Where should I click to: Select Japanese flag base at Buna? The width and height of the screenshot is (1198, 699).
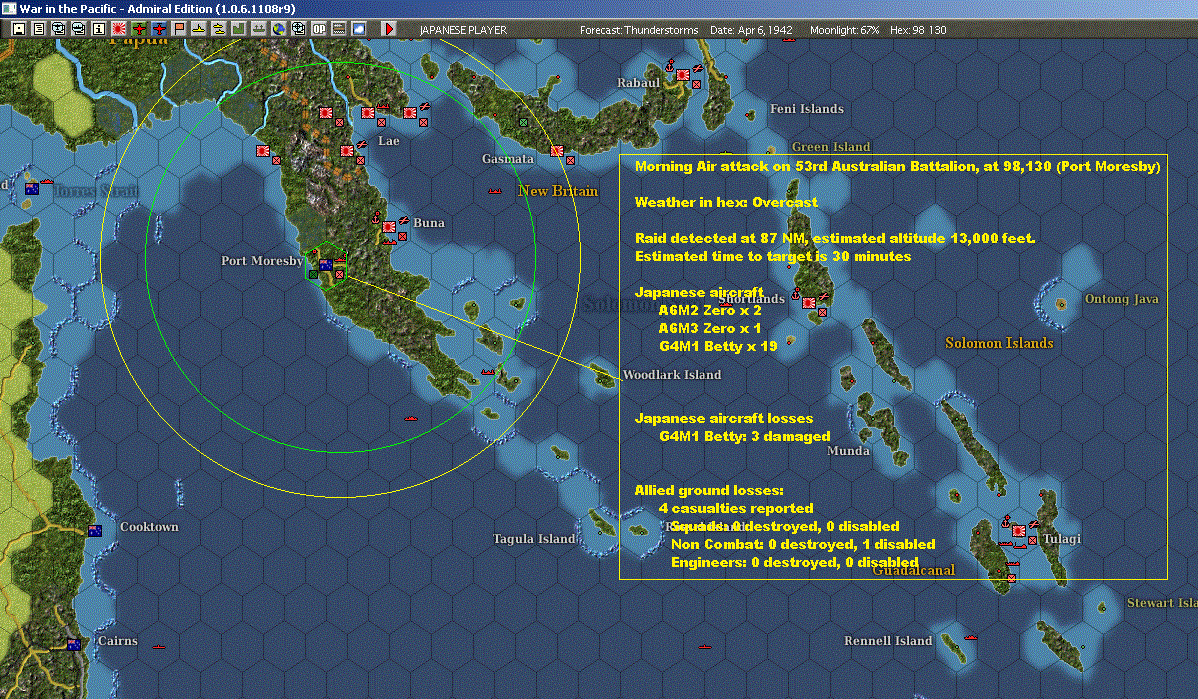[389, 227]
